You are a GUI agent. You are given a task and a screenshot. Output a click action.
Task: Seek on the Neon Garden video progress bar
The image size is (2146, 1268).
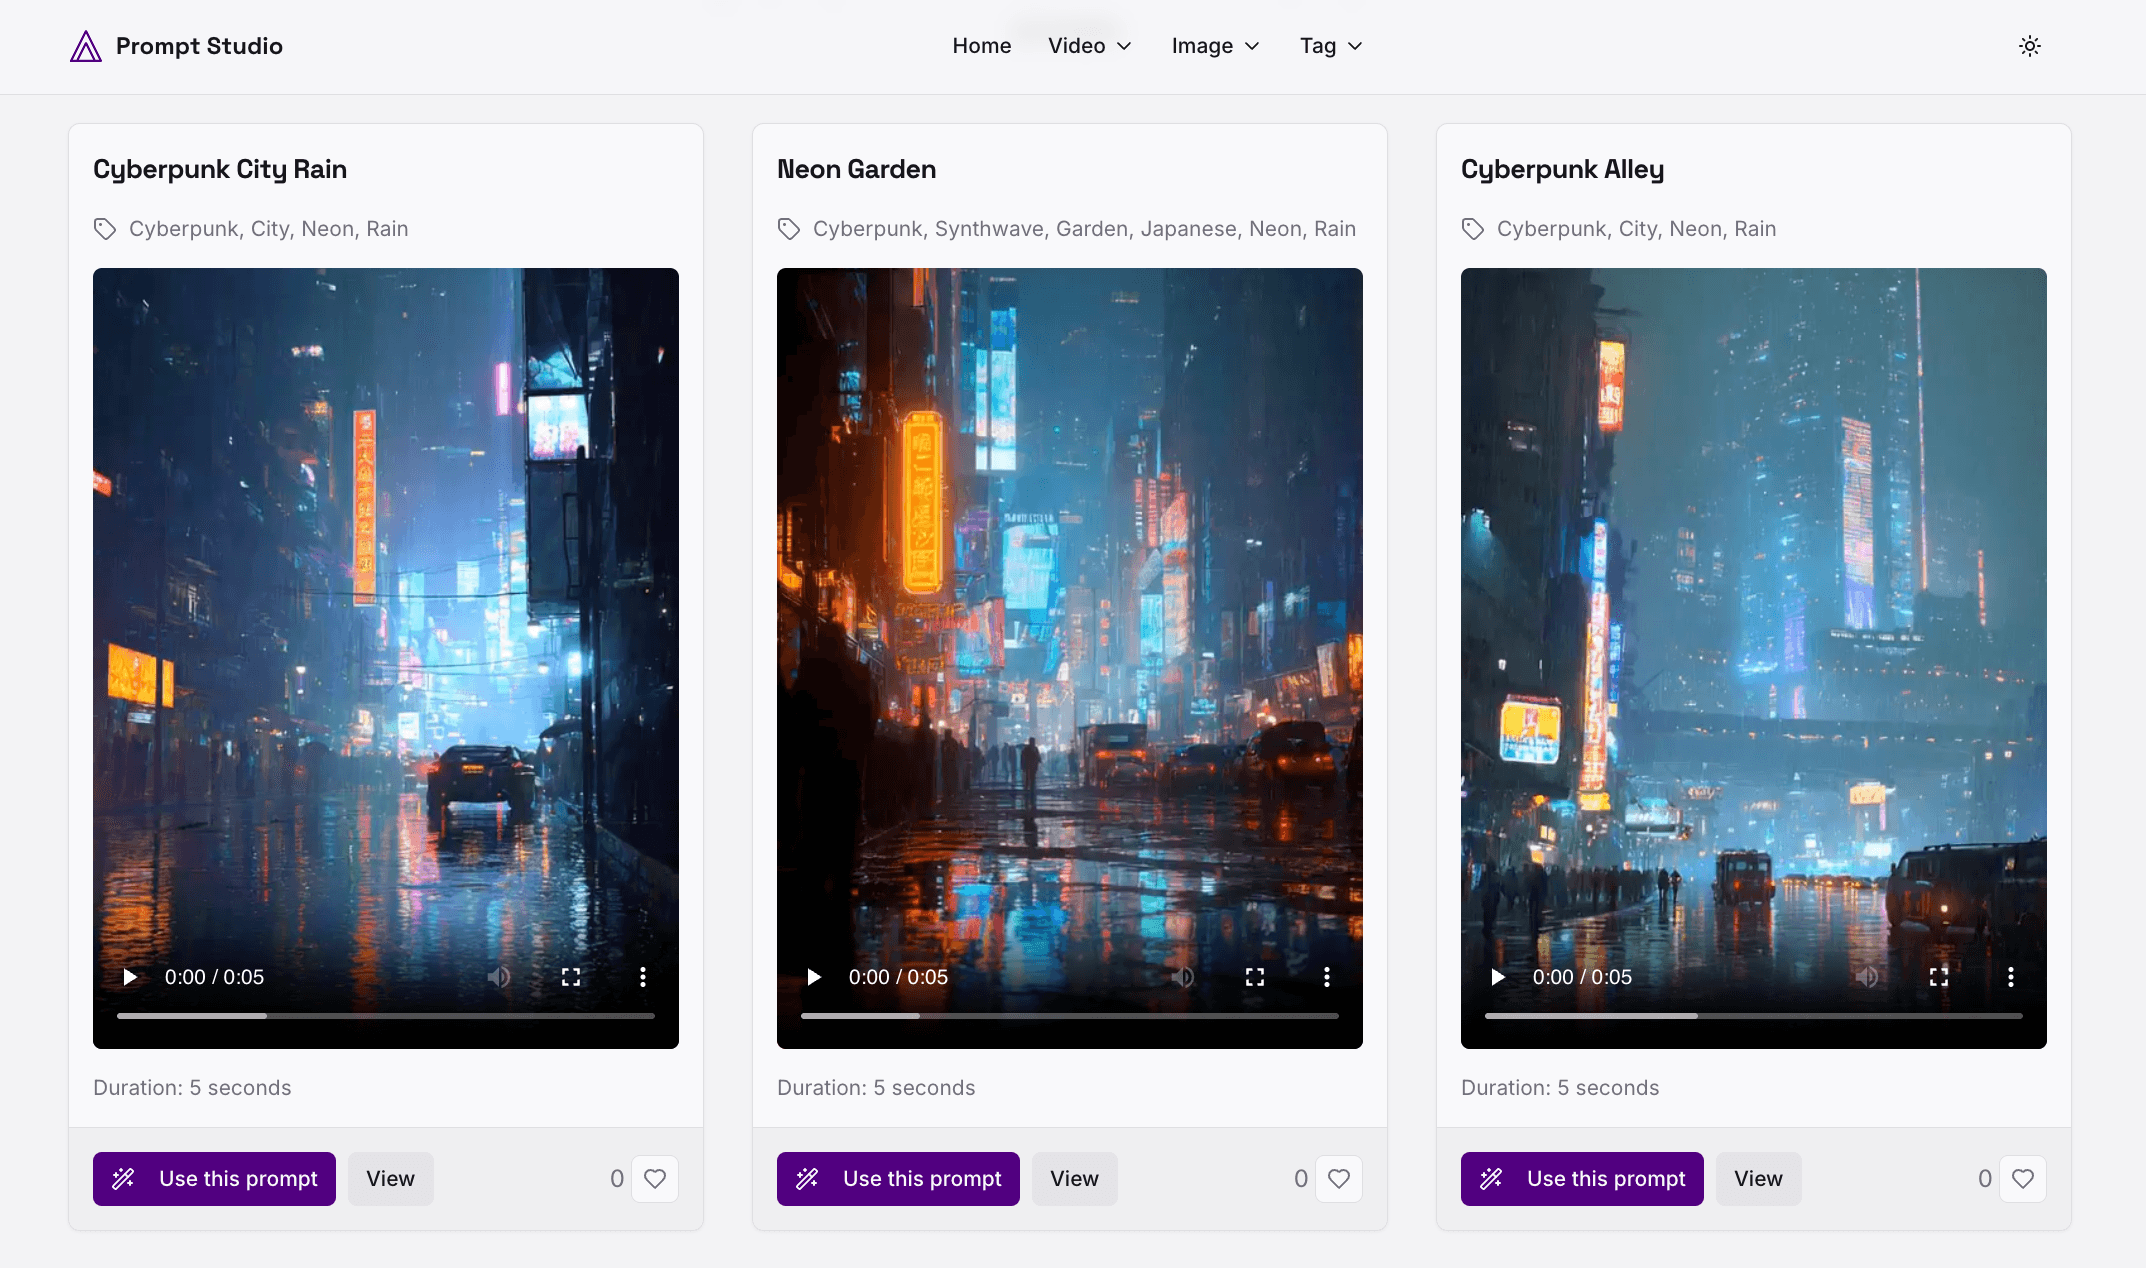[1069, 1016]
